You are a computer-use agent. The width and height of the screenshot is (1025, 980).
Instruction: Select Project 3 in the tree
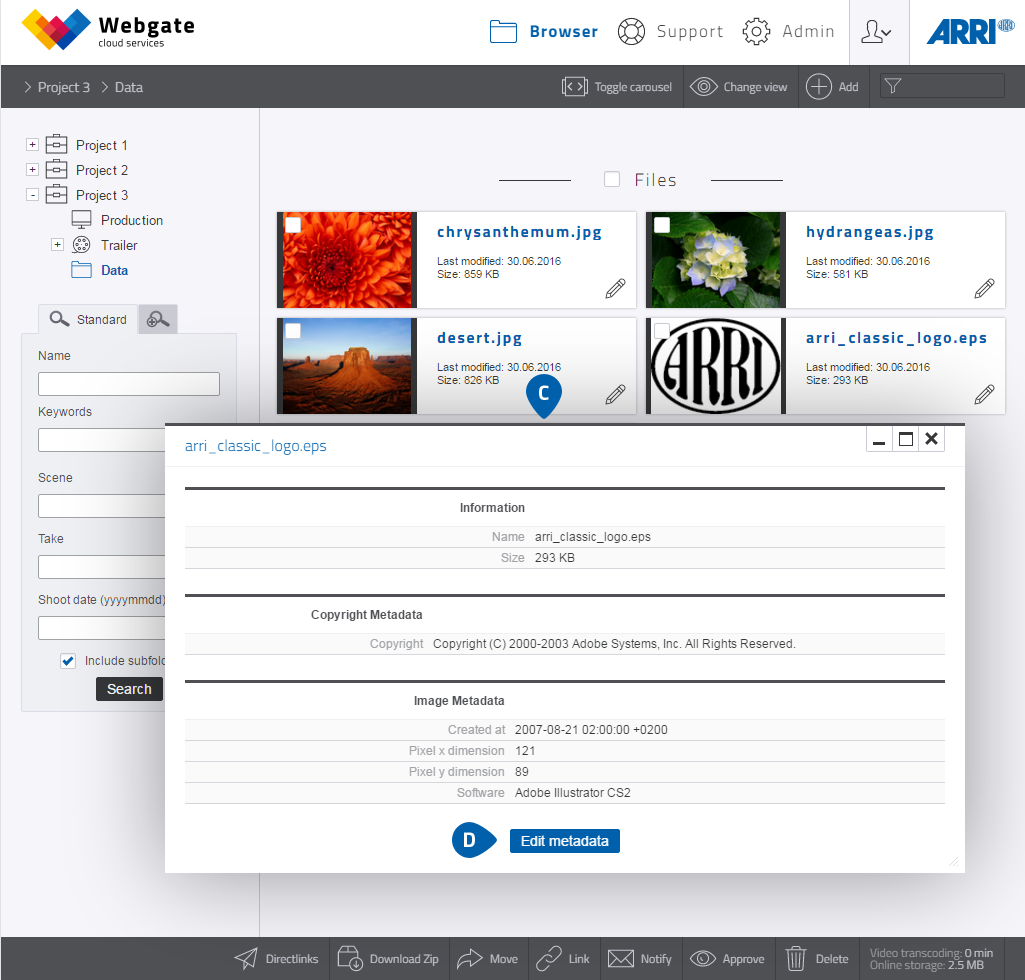pyautogui.click(x=102, y=195)
